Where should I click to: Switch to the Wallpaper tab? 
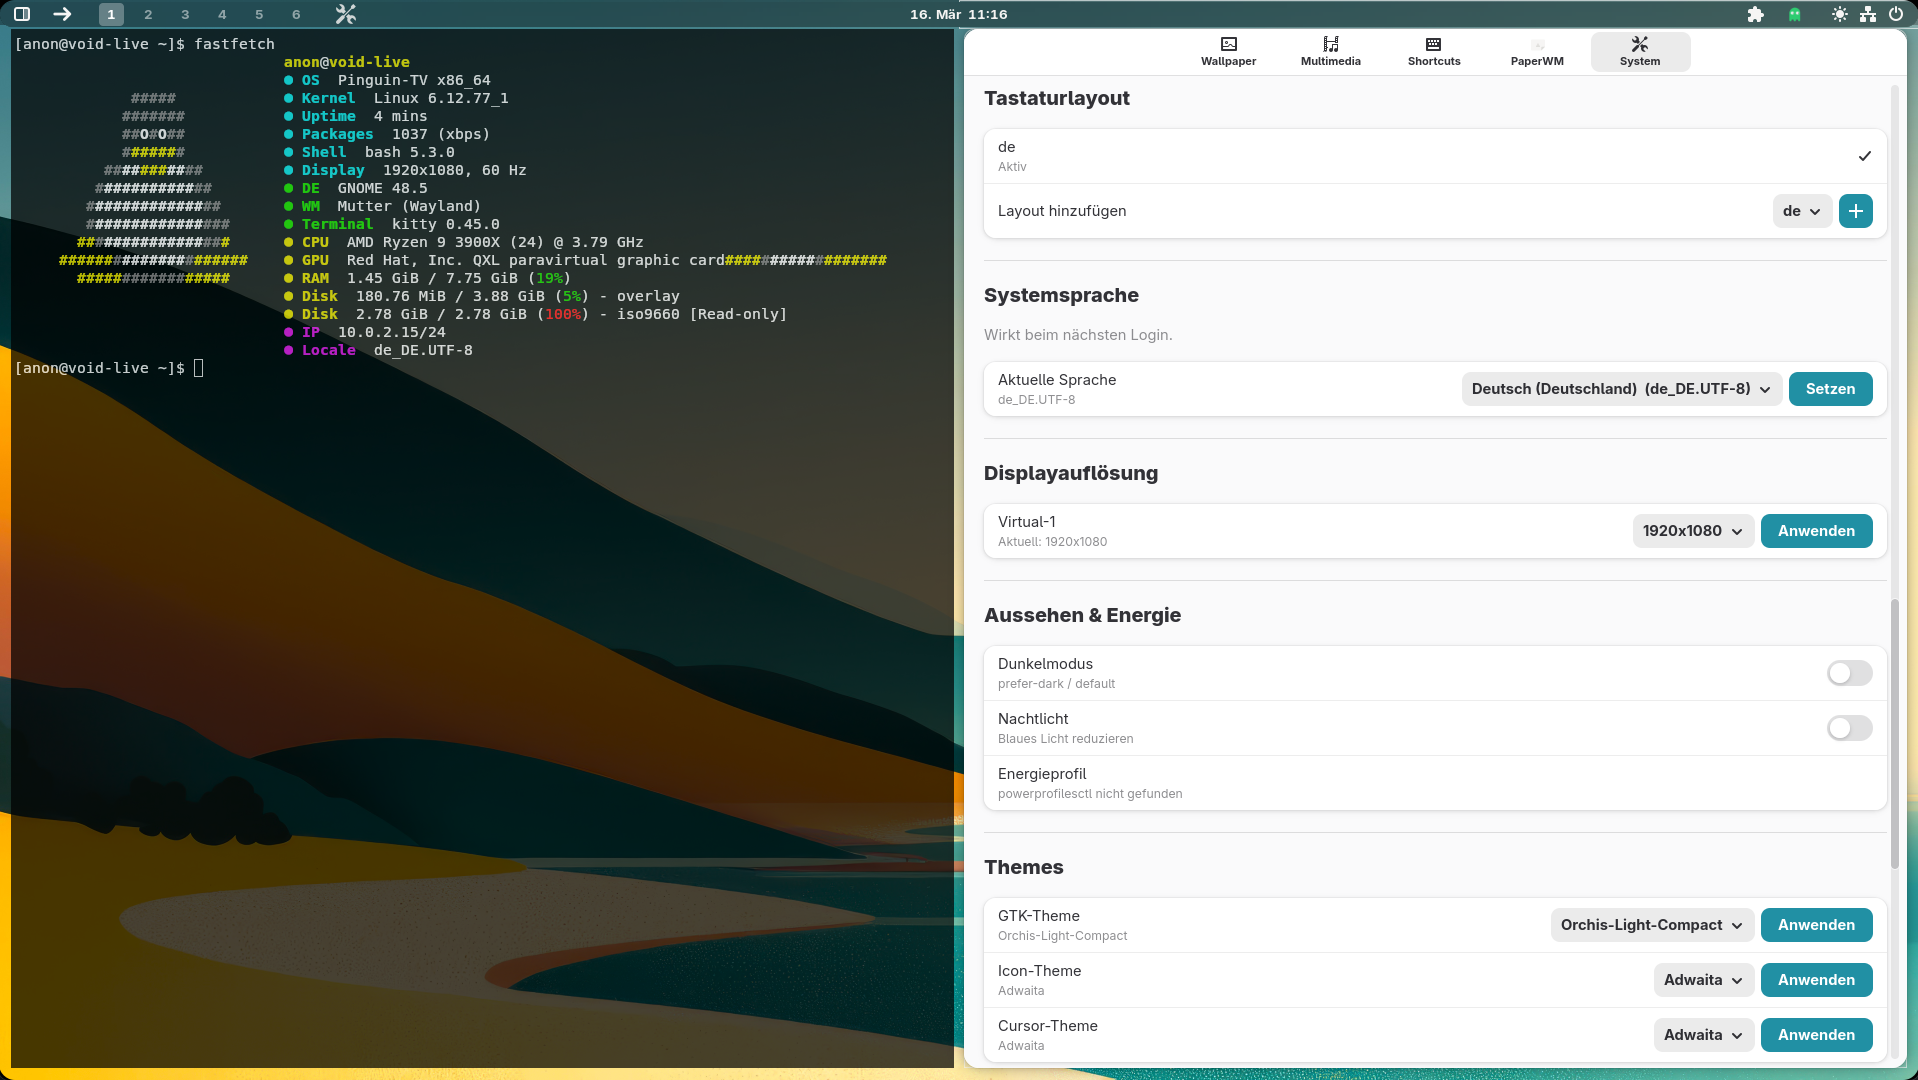(x=1228, y=51)
